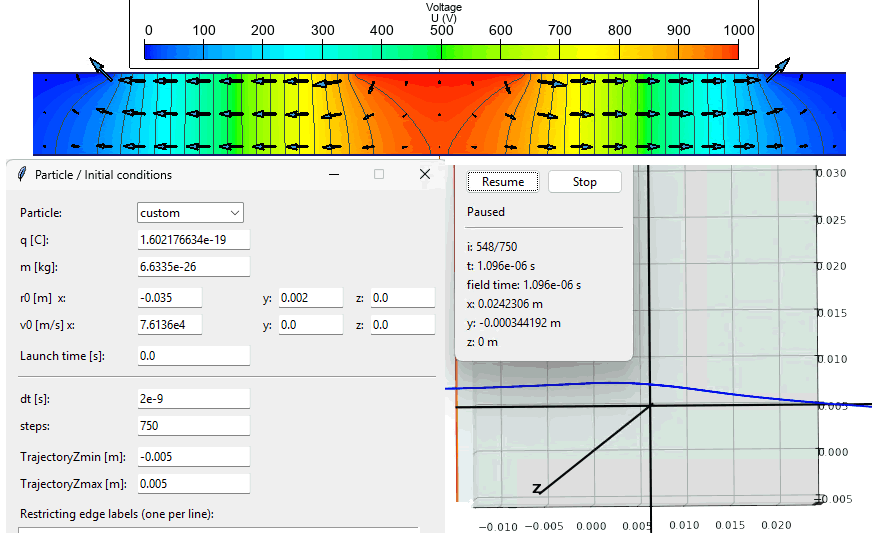The width and height of the screenshot is (872, 533).
Task: Click the feather icon in the dialog title bar
Action: click(x=22, y=174)
